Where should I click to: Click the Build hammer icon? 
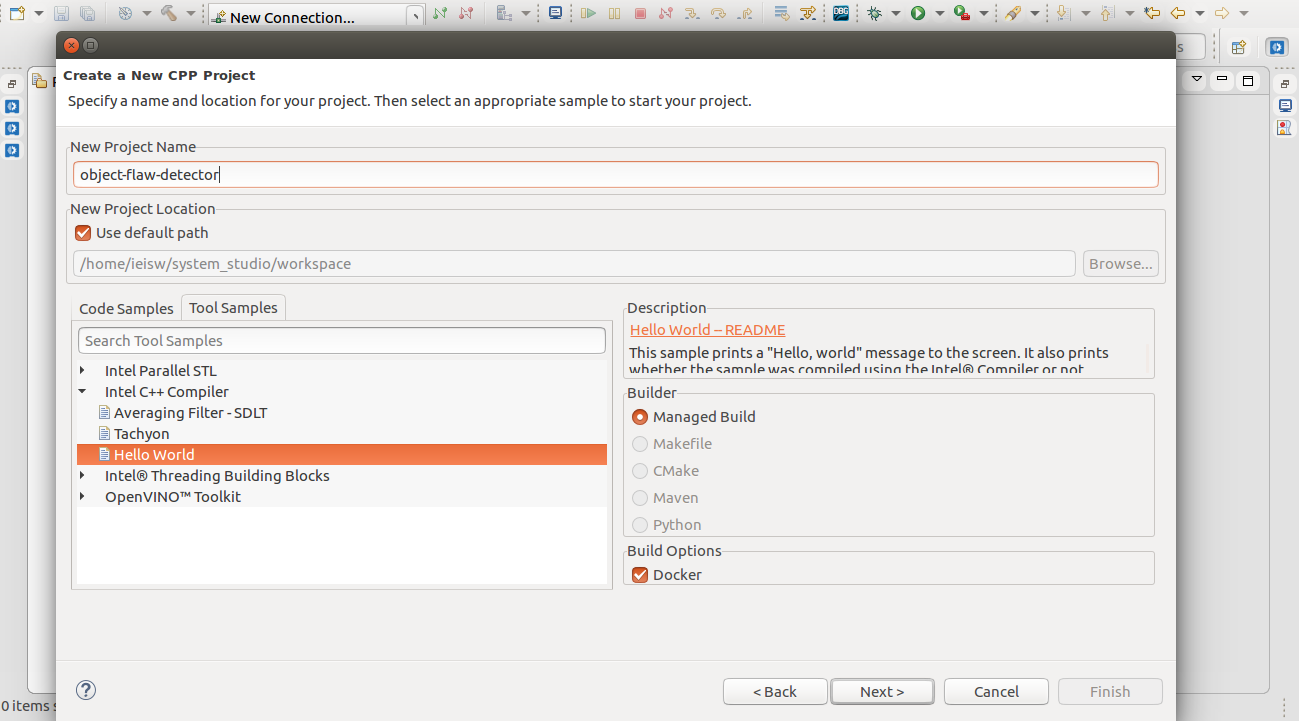(168, 14)
